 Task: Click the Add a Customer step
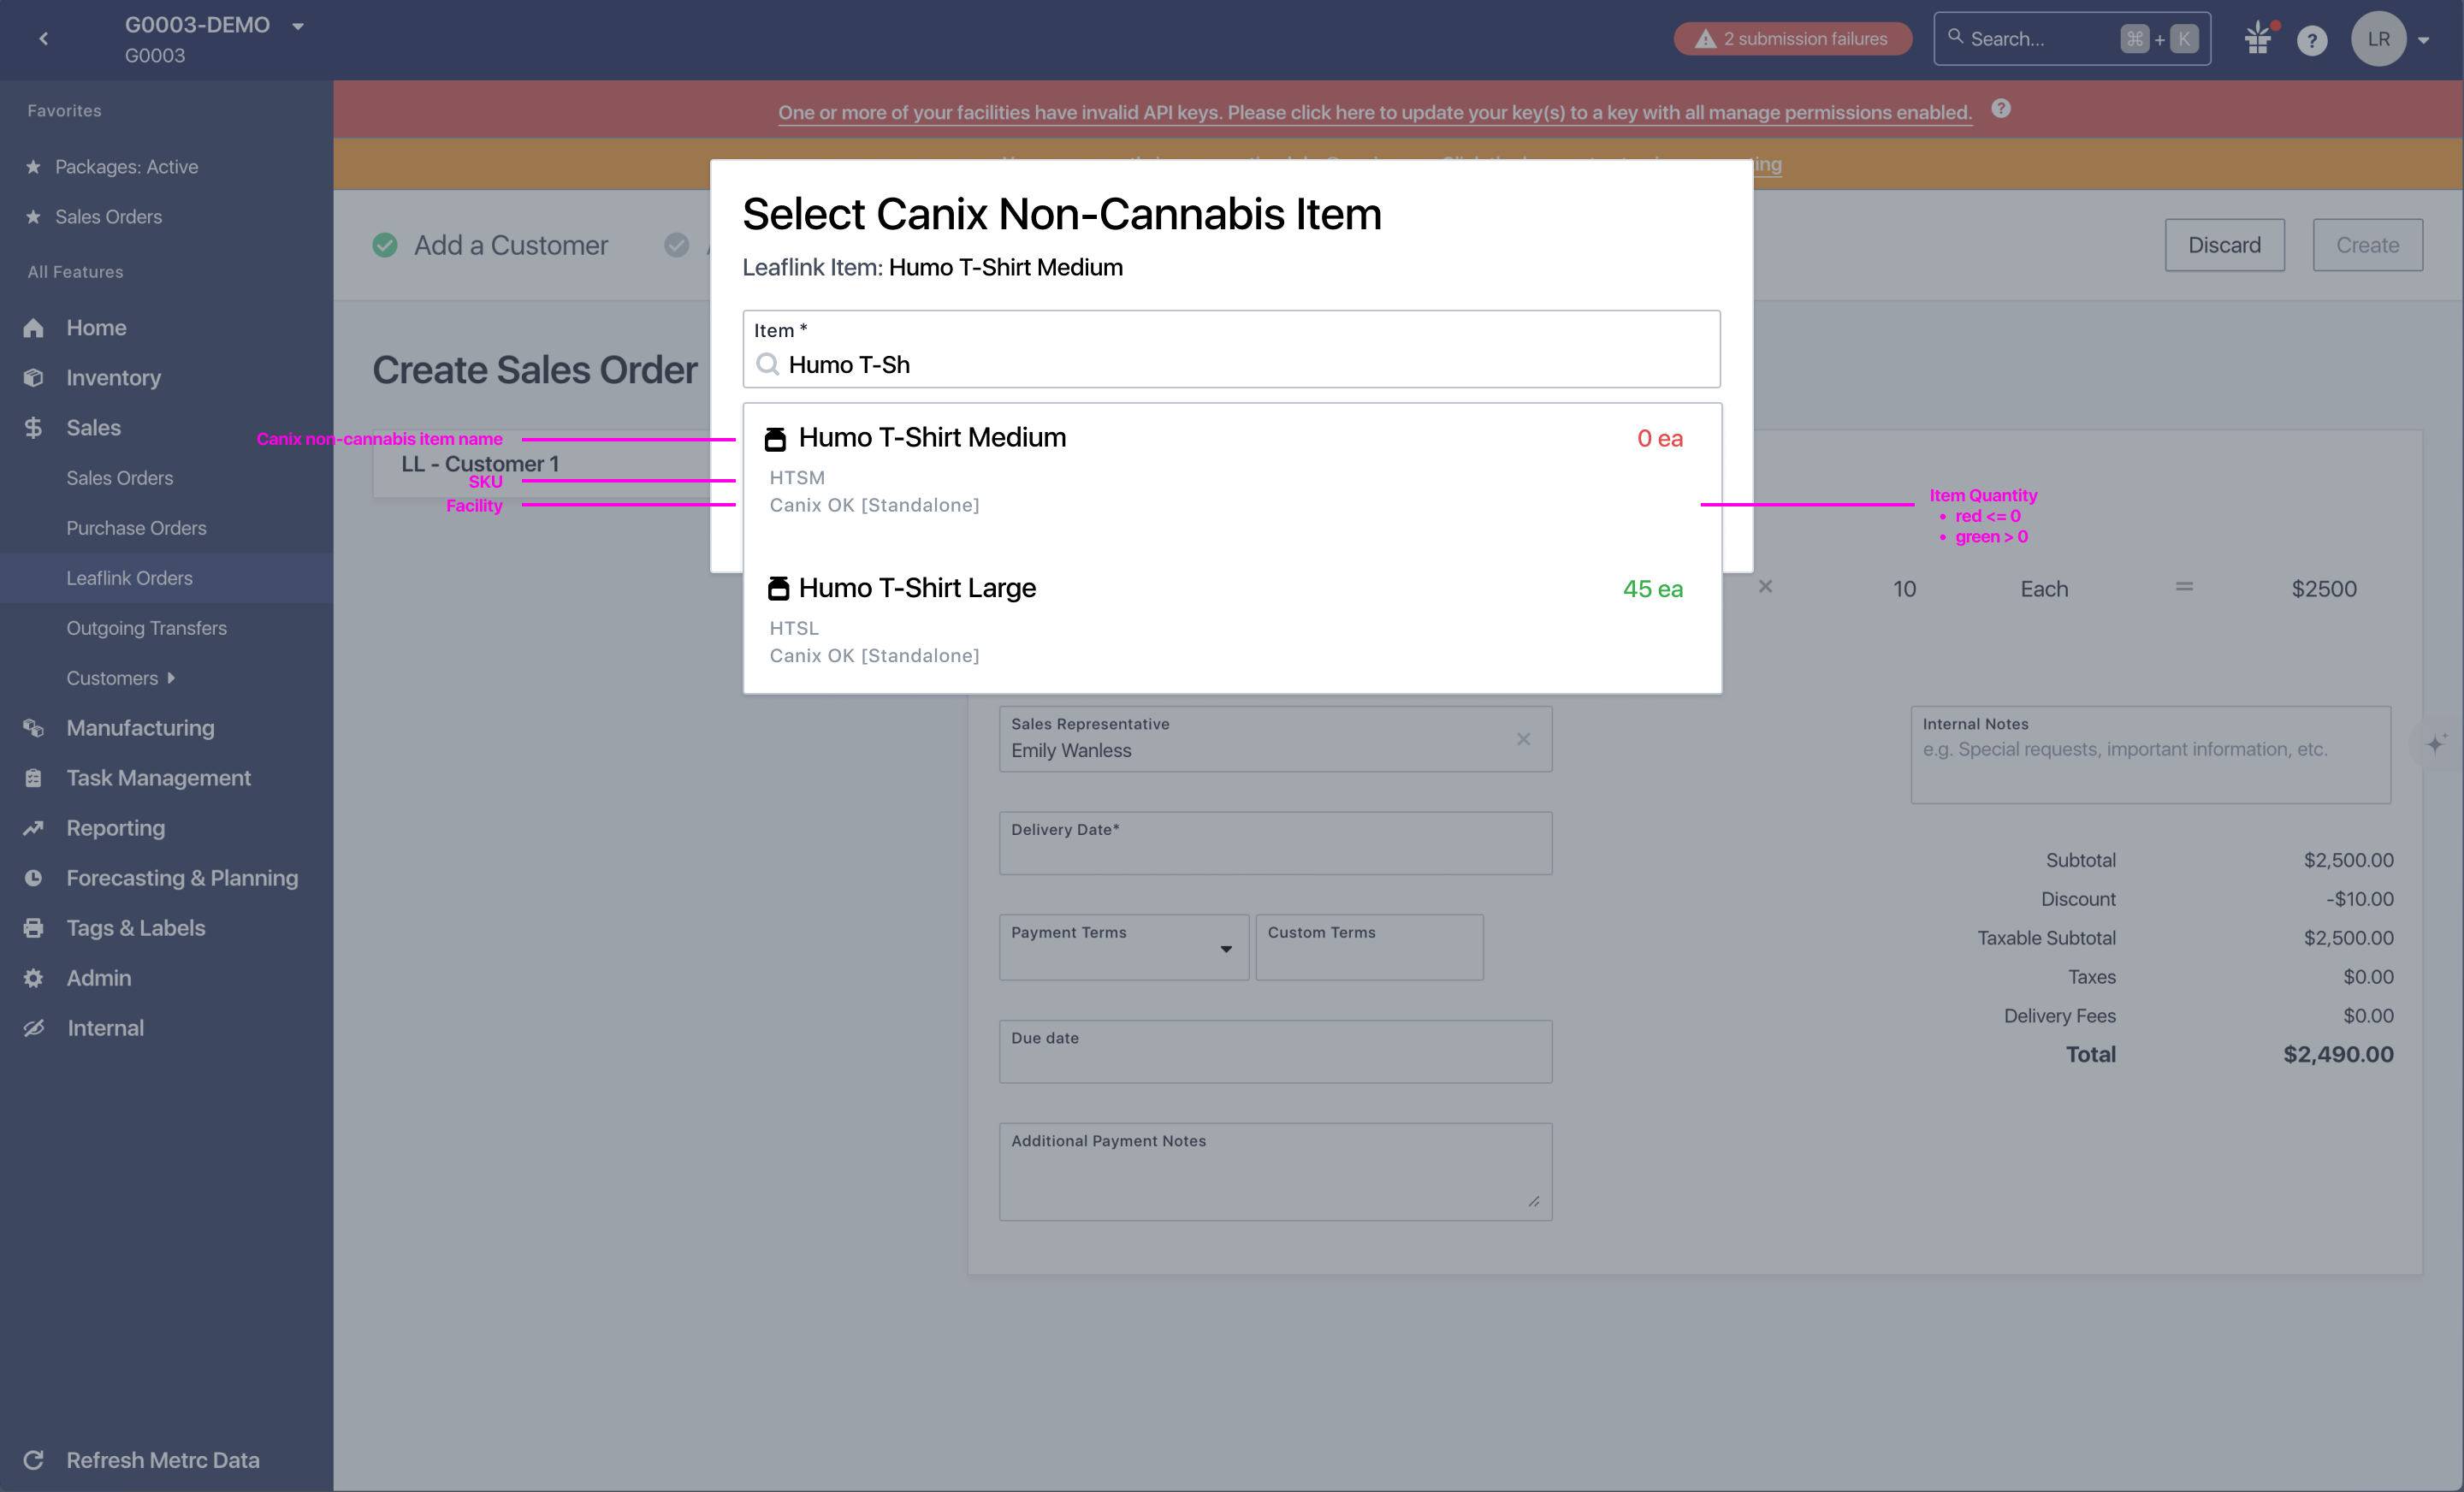click(x=510, y=245)
